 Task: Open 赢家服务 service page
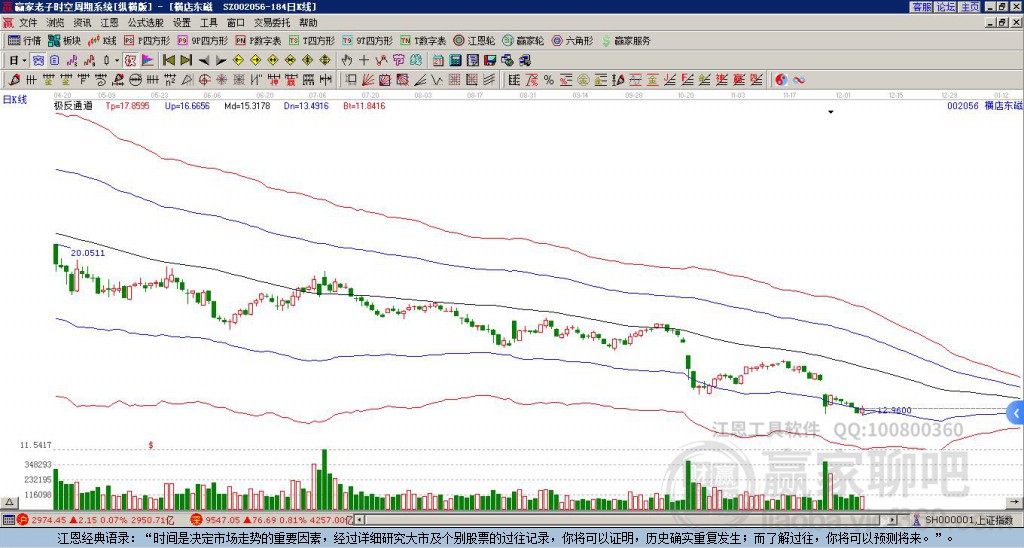pos(626,40)
